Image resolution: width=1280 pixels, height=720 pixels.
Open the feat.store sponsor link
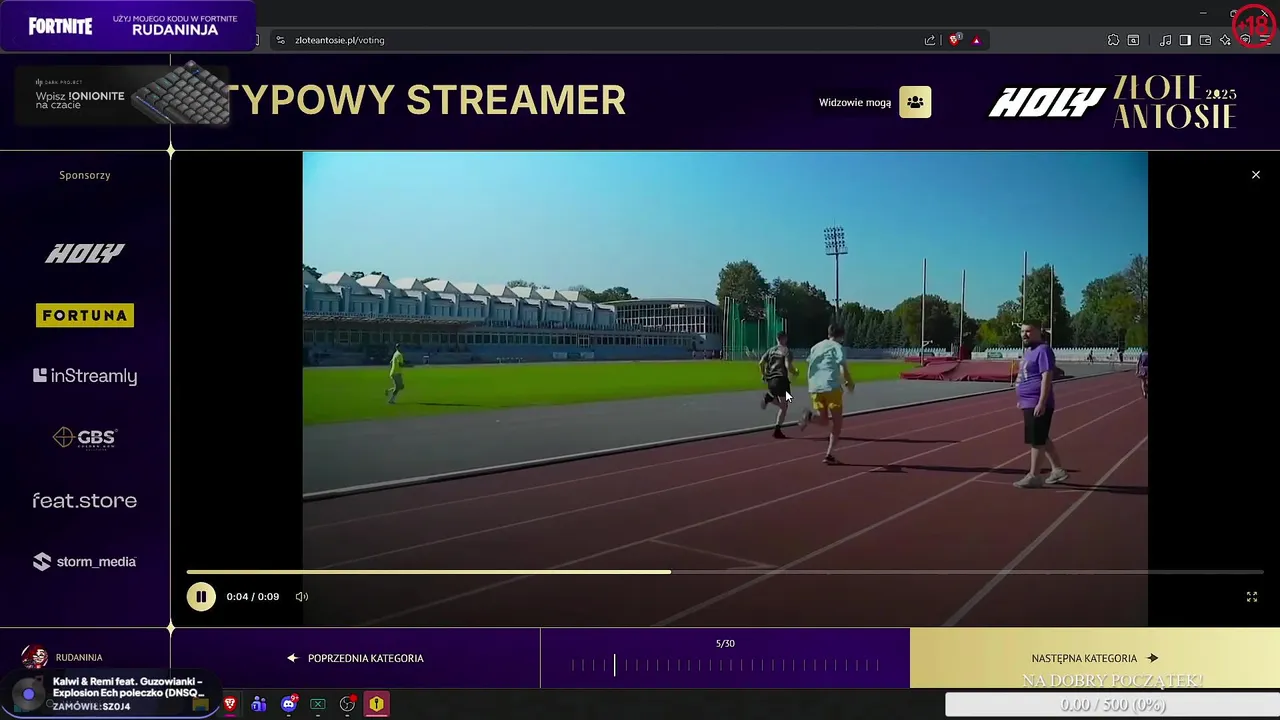coord(85,500)
